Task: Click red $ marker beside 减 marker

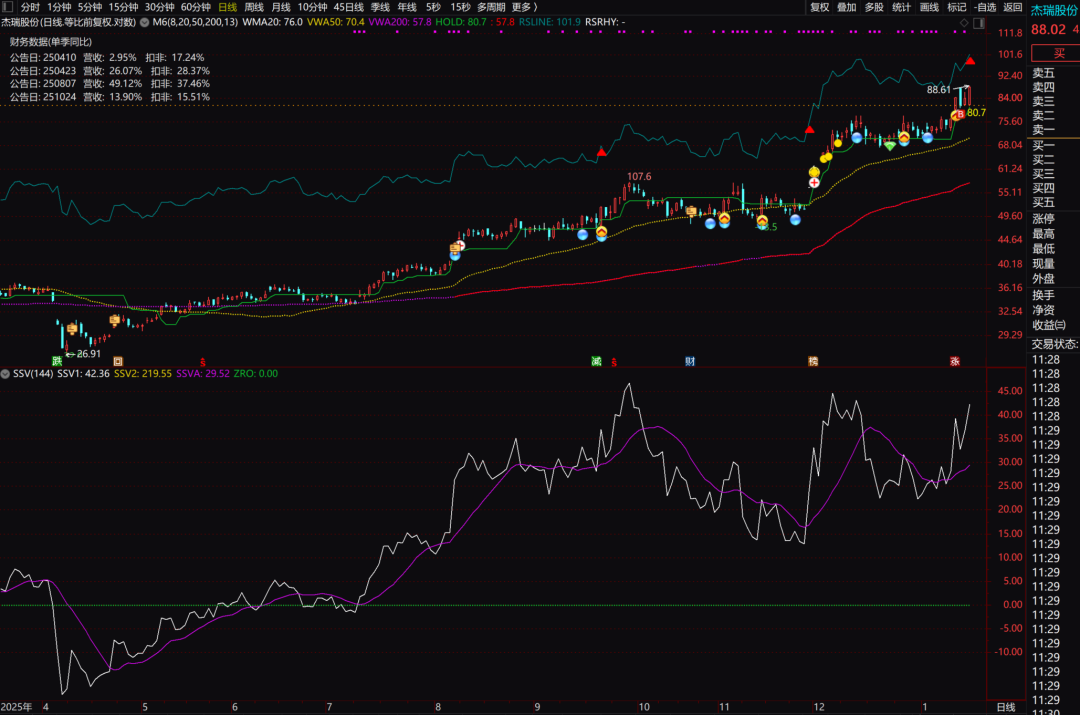Action: [614, 362]
